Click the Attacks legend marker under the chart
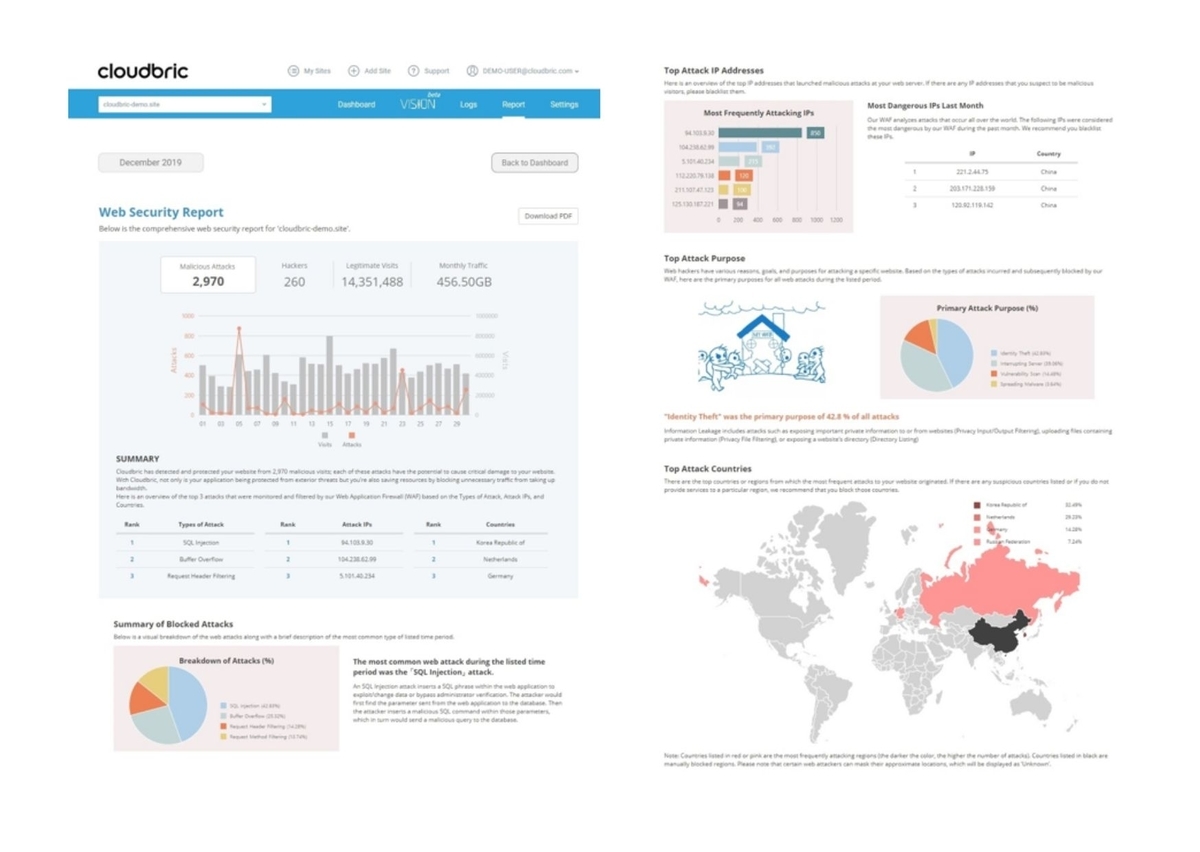 (351, 435)
